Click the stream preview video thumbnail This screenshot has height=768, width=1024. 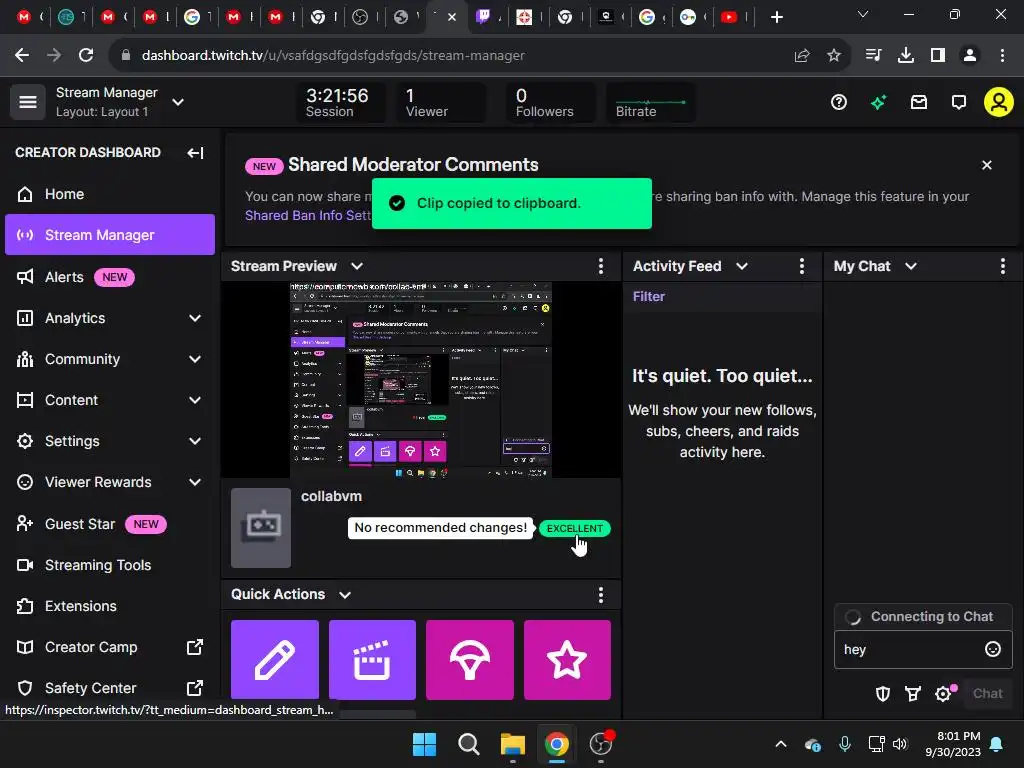pos(421,379)
